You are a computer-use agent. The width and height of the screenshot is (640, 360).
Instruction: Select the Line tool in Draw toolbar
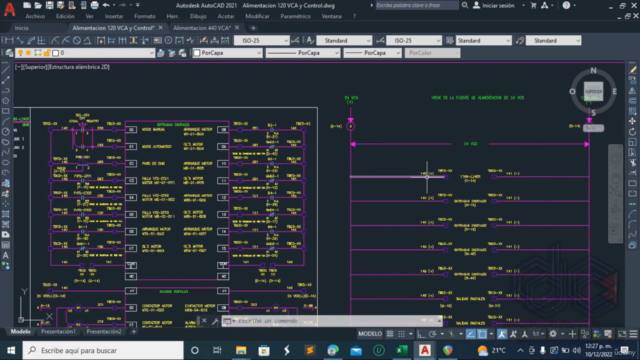point(5,70)
